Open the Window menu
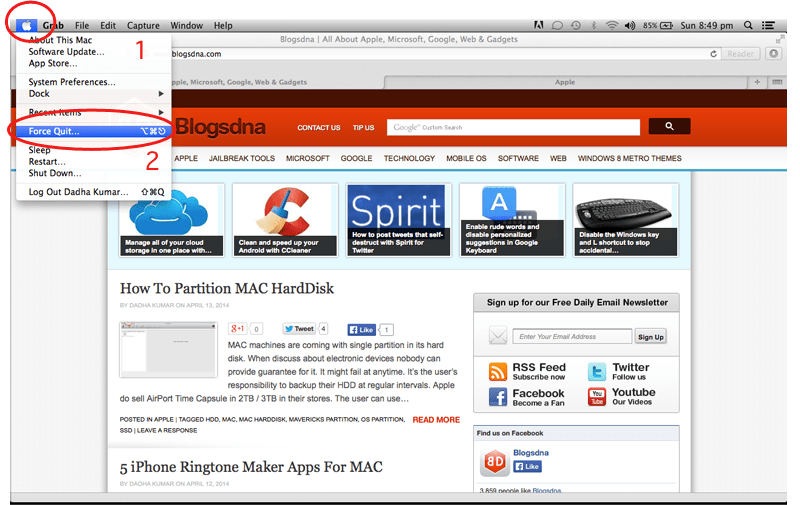The image size is (800, 505). click(x=186, y=25)
